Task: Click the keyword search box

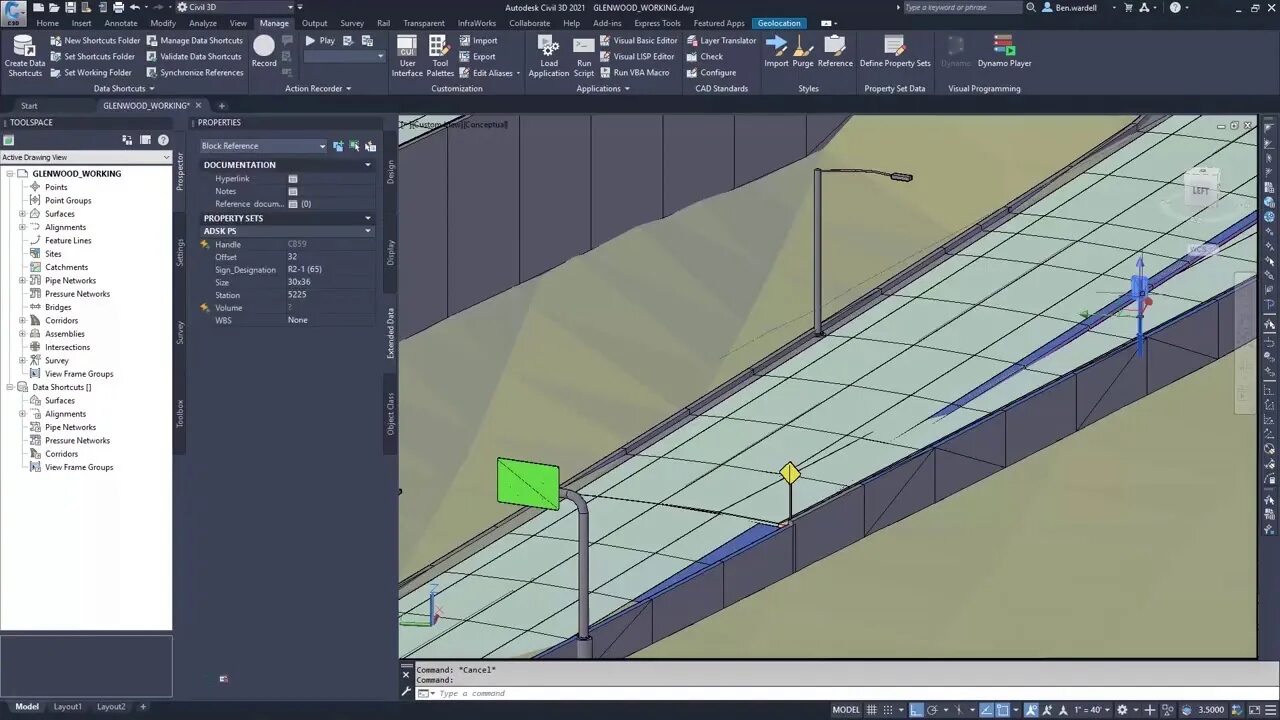Action: point(964,7)
